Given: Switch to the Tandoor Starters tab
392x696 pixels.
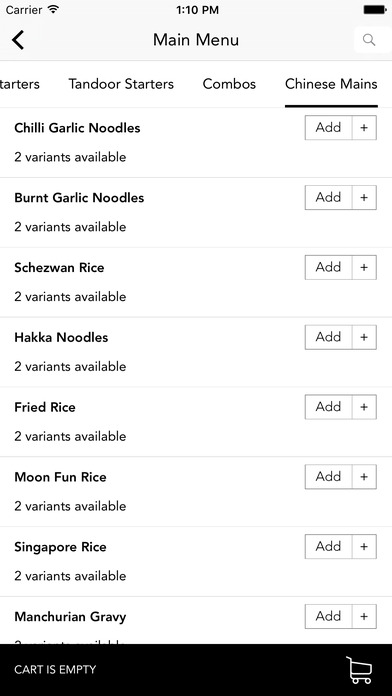Looking at the screenshot, I should coord(121,84).
